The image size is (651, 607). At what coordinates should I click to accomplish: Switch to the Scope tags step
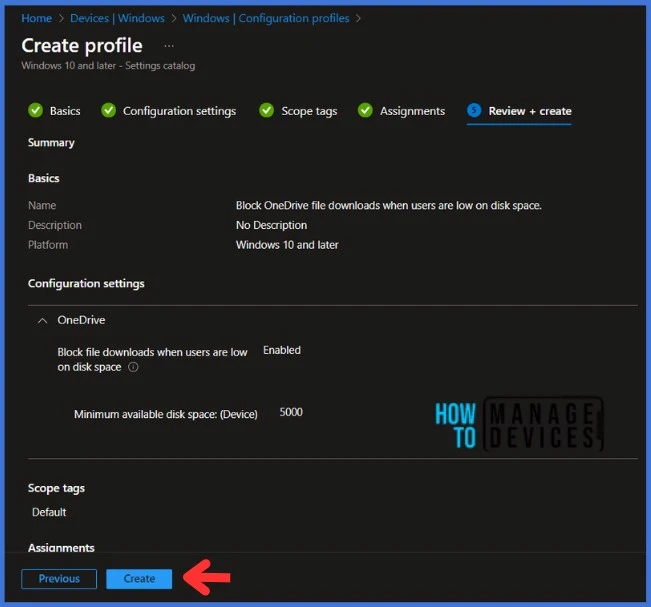pos(309,111)
